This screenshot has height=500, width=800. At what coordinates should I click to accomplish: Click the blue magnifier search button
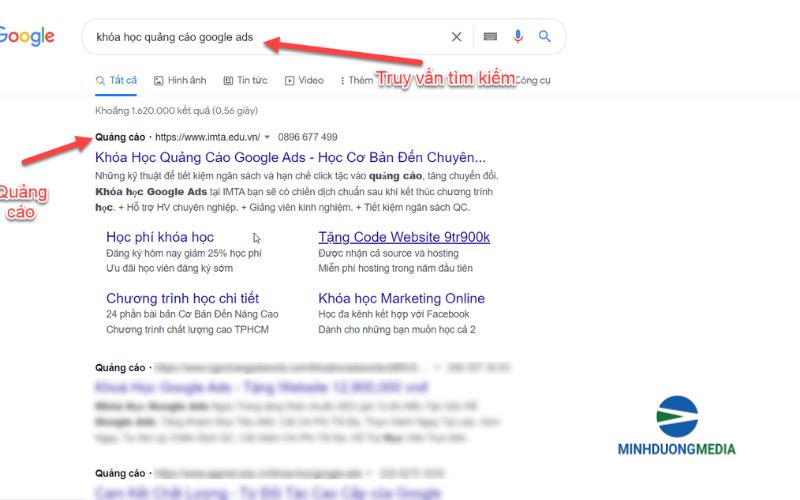(545, 36)
